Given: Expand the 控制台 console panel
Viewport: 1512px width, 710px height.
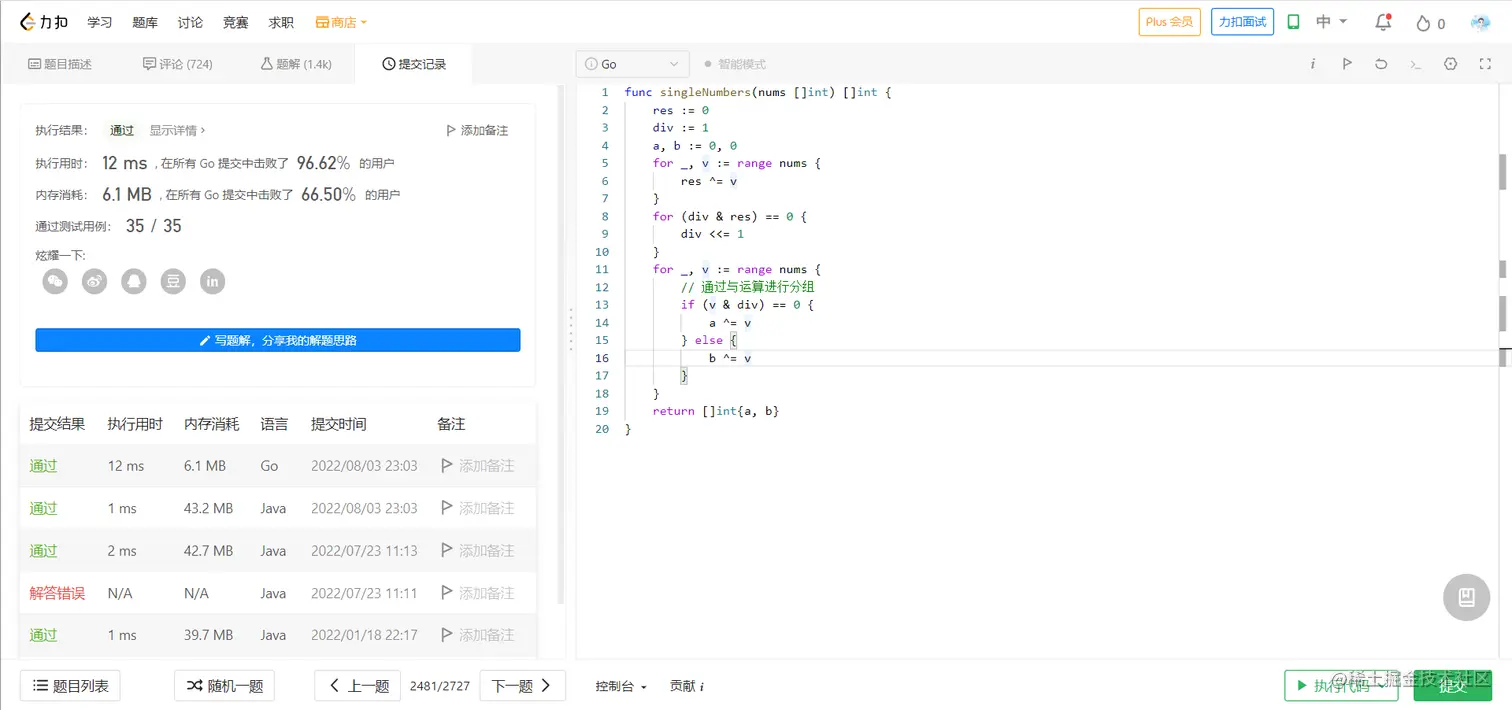Looking at the screenshot, I should tap(621, 686).
